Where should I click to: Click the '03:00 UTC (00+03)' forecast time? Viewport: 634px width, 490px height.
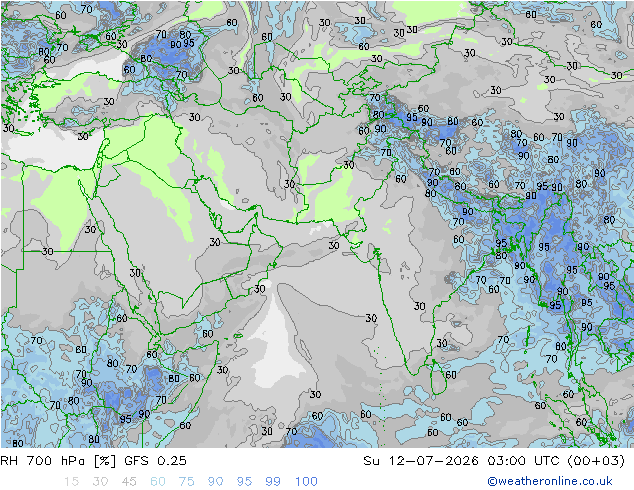tap(556, 461)
